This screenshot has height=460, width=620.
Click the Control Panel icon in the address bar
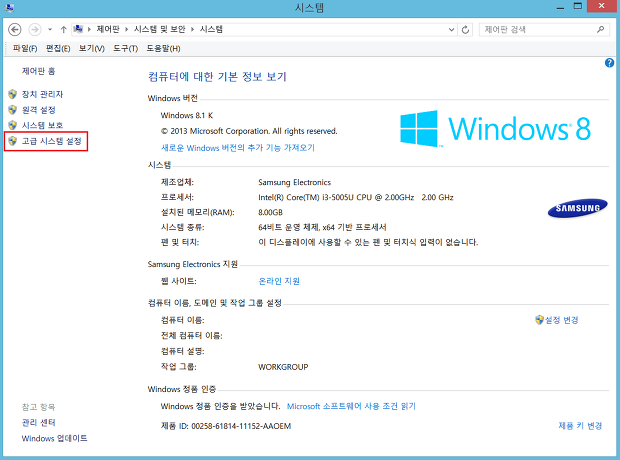[x=78, y=29]
